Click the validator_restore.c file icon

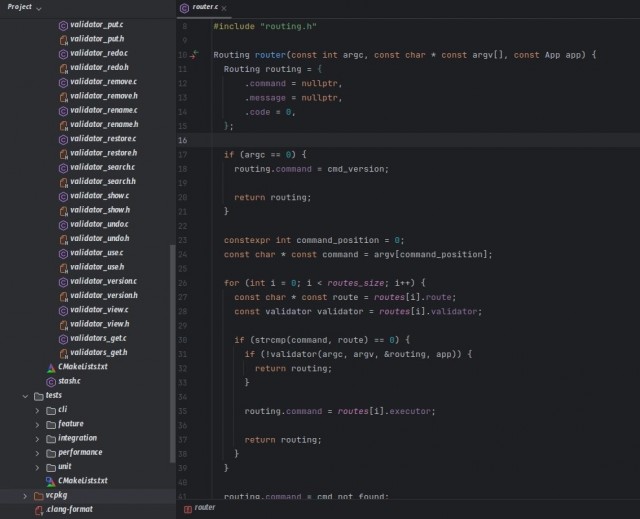pos(63,140)
